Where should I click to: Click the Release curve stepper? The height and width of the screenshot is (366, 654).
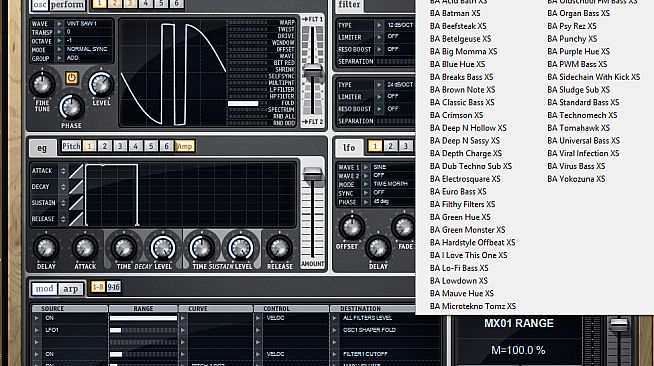(63, 219)
